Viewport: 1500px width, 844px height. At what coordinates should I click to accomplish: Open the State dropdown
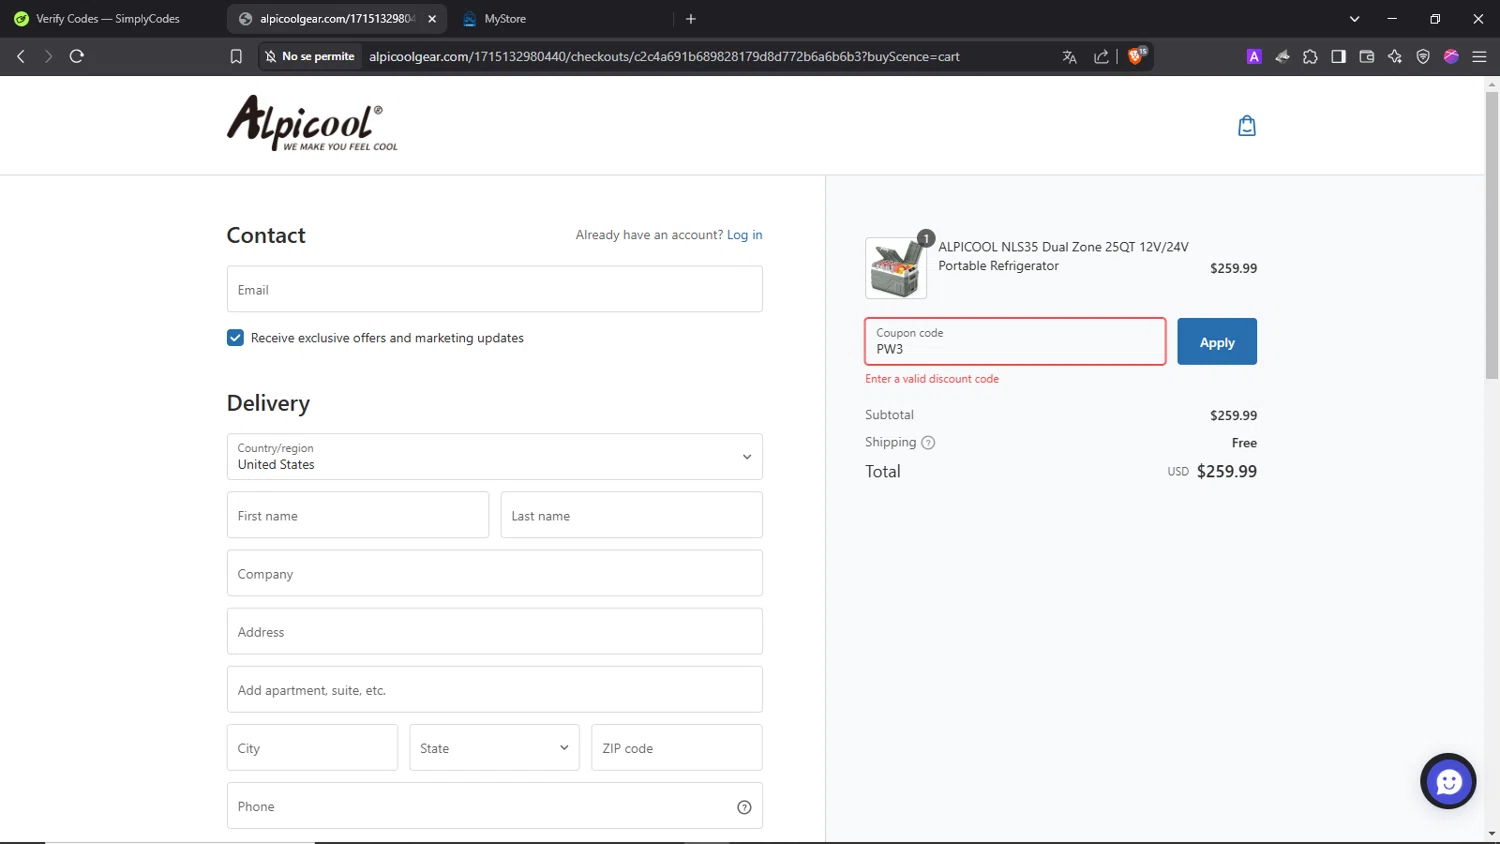[494, 748]
